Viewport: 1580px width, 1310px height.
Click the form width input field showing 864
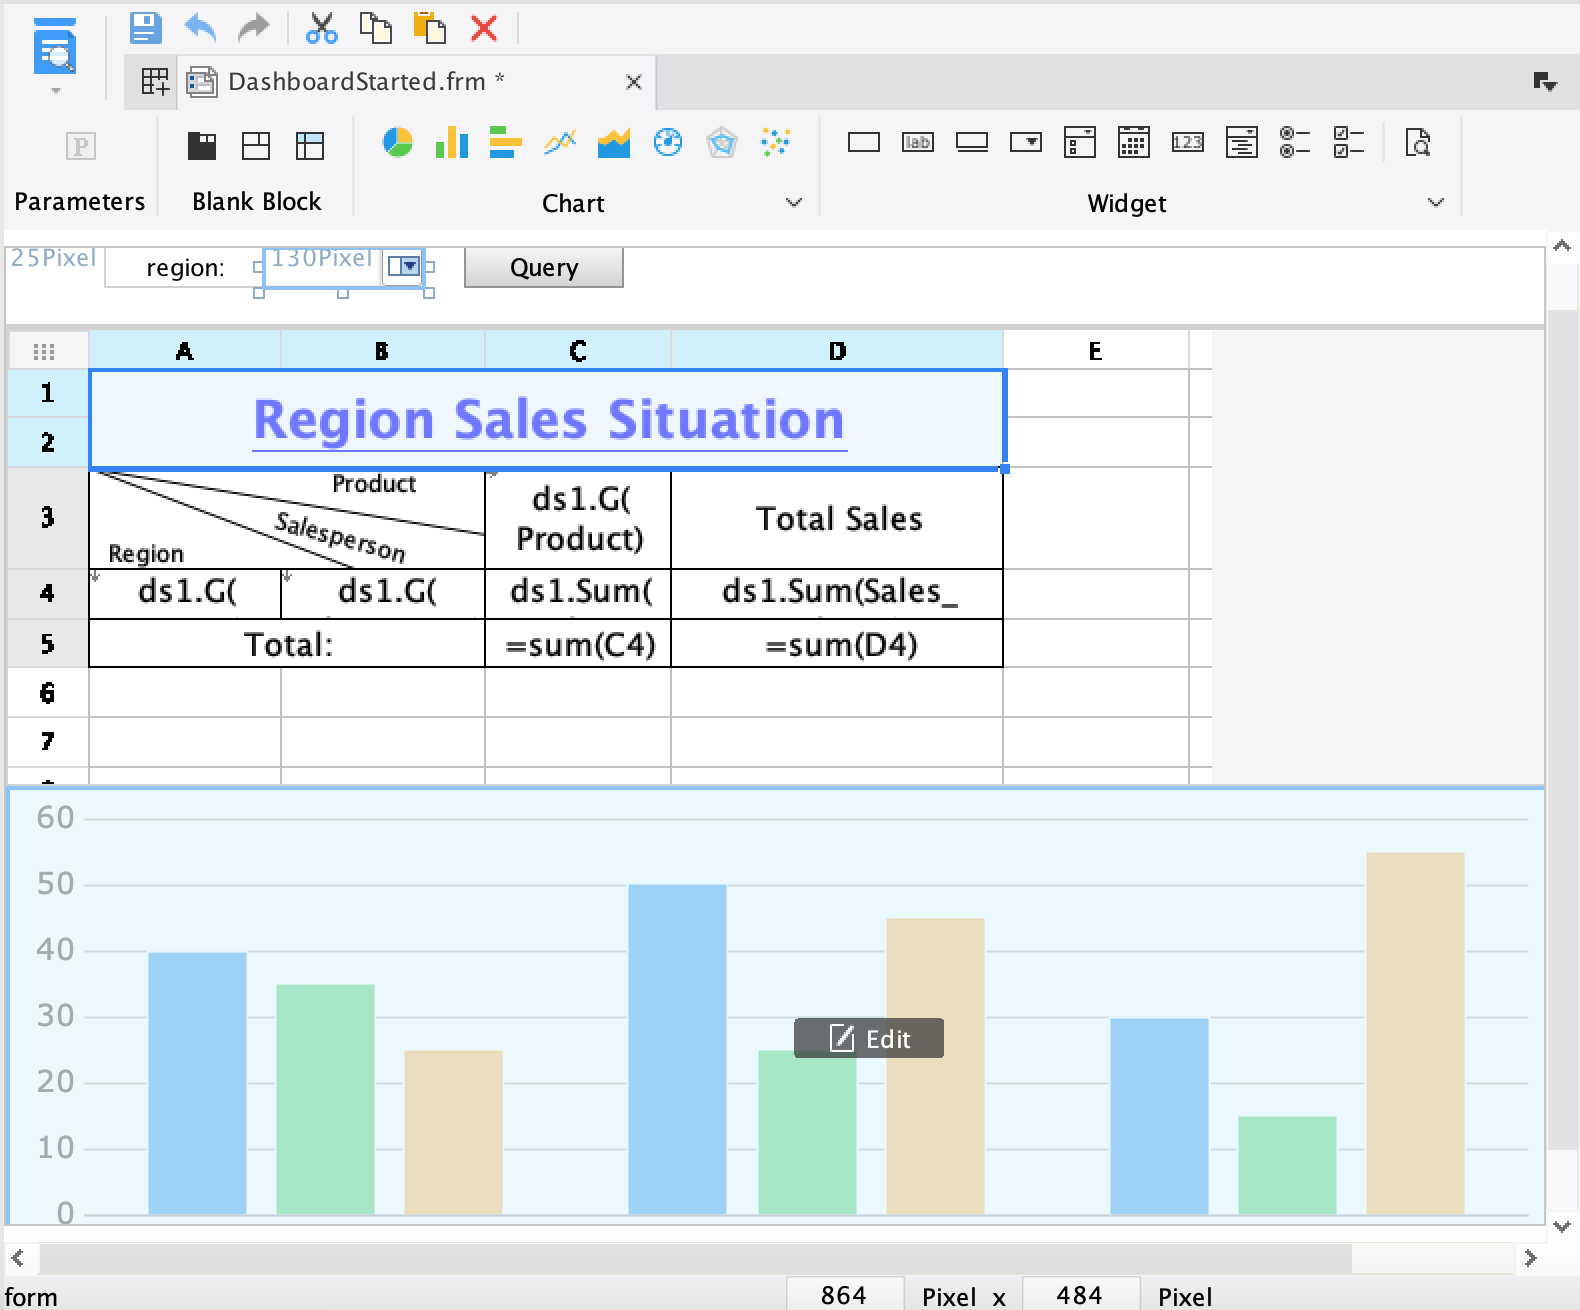(844, 1296)
